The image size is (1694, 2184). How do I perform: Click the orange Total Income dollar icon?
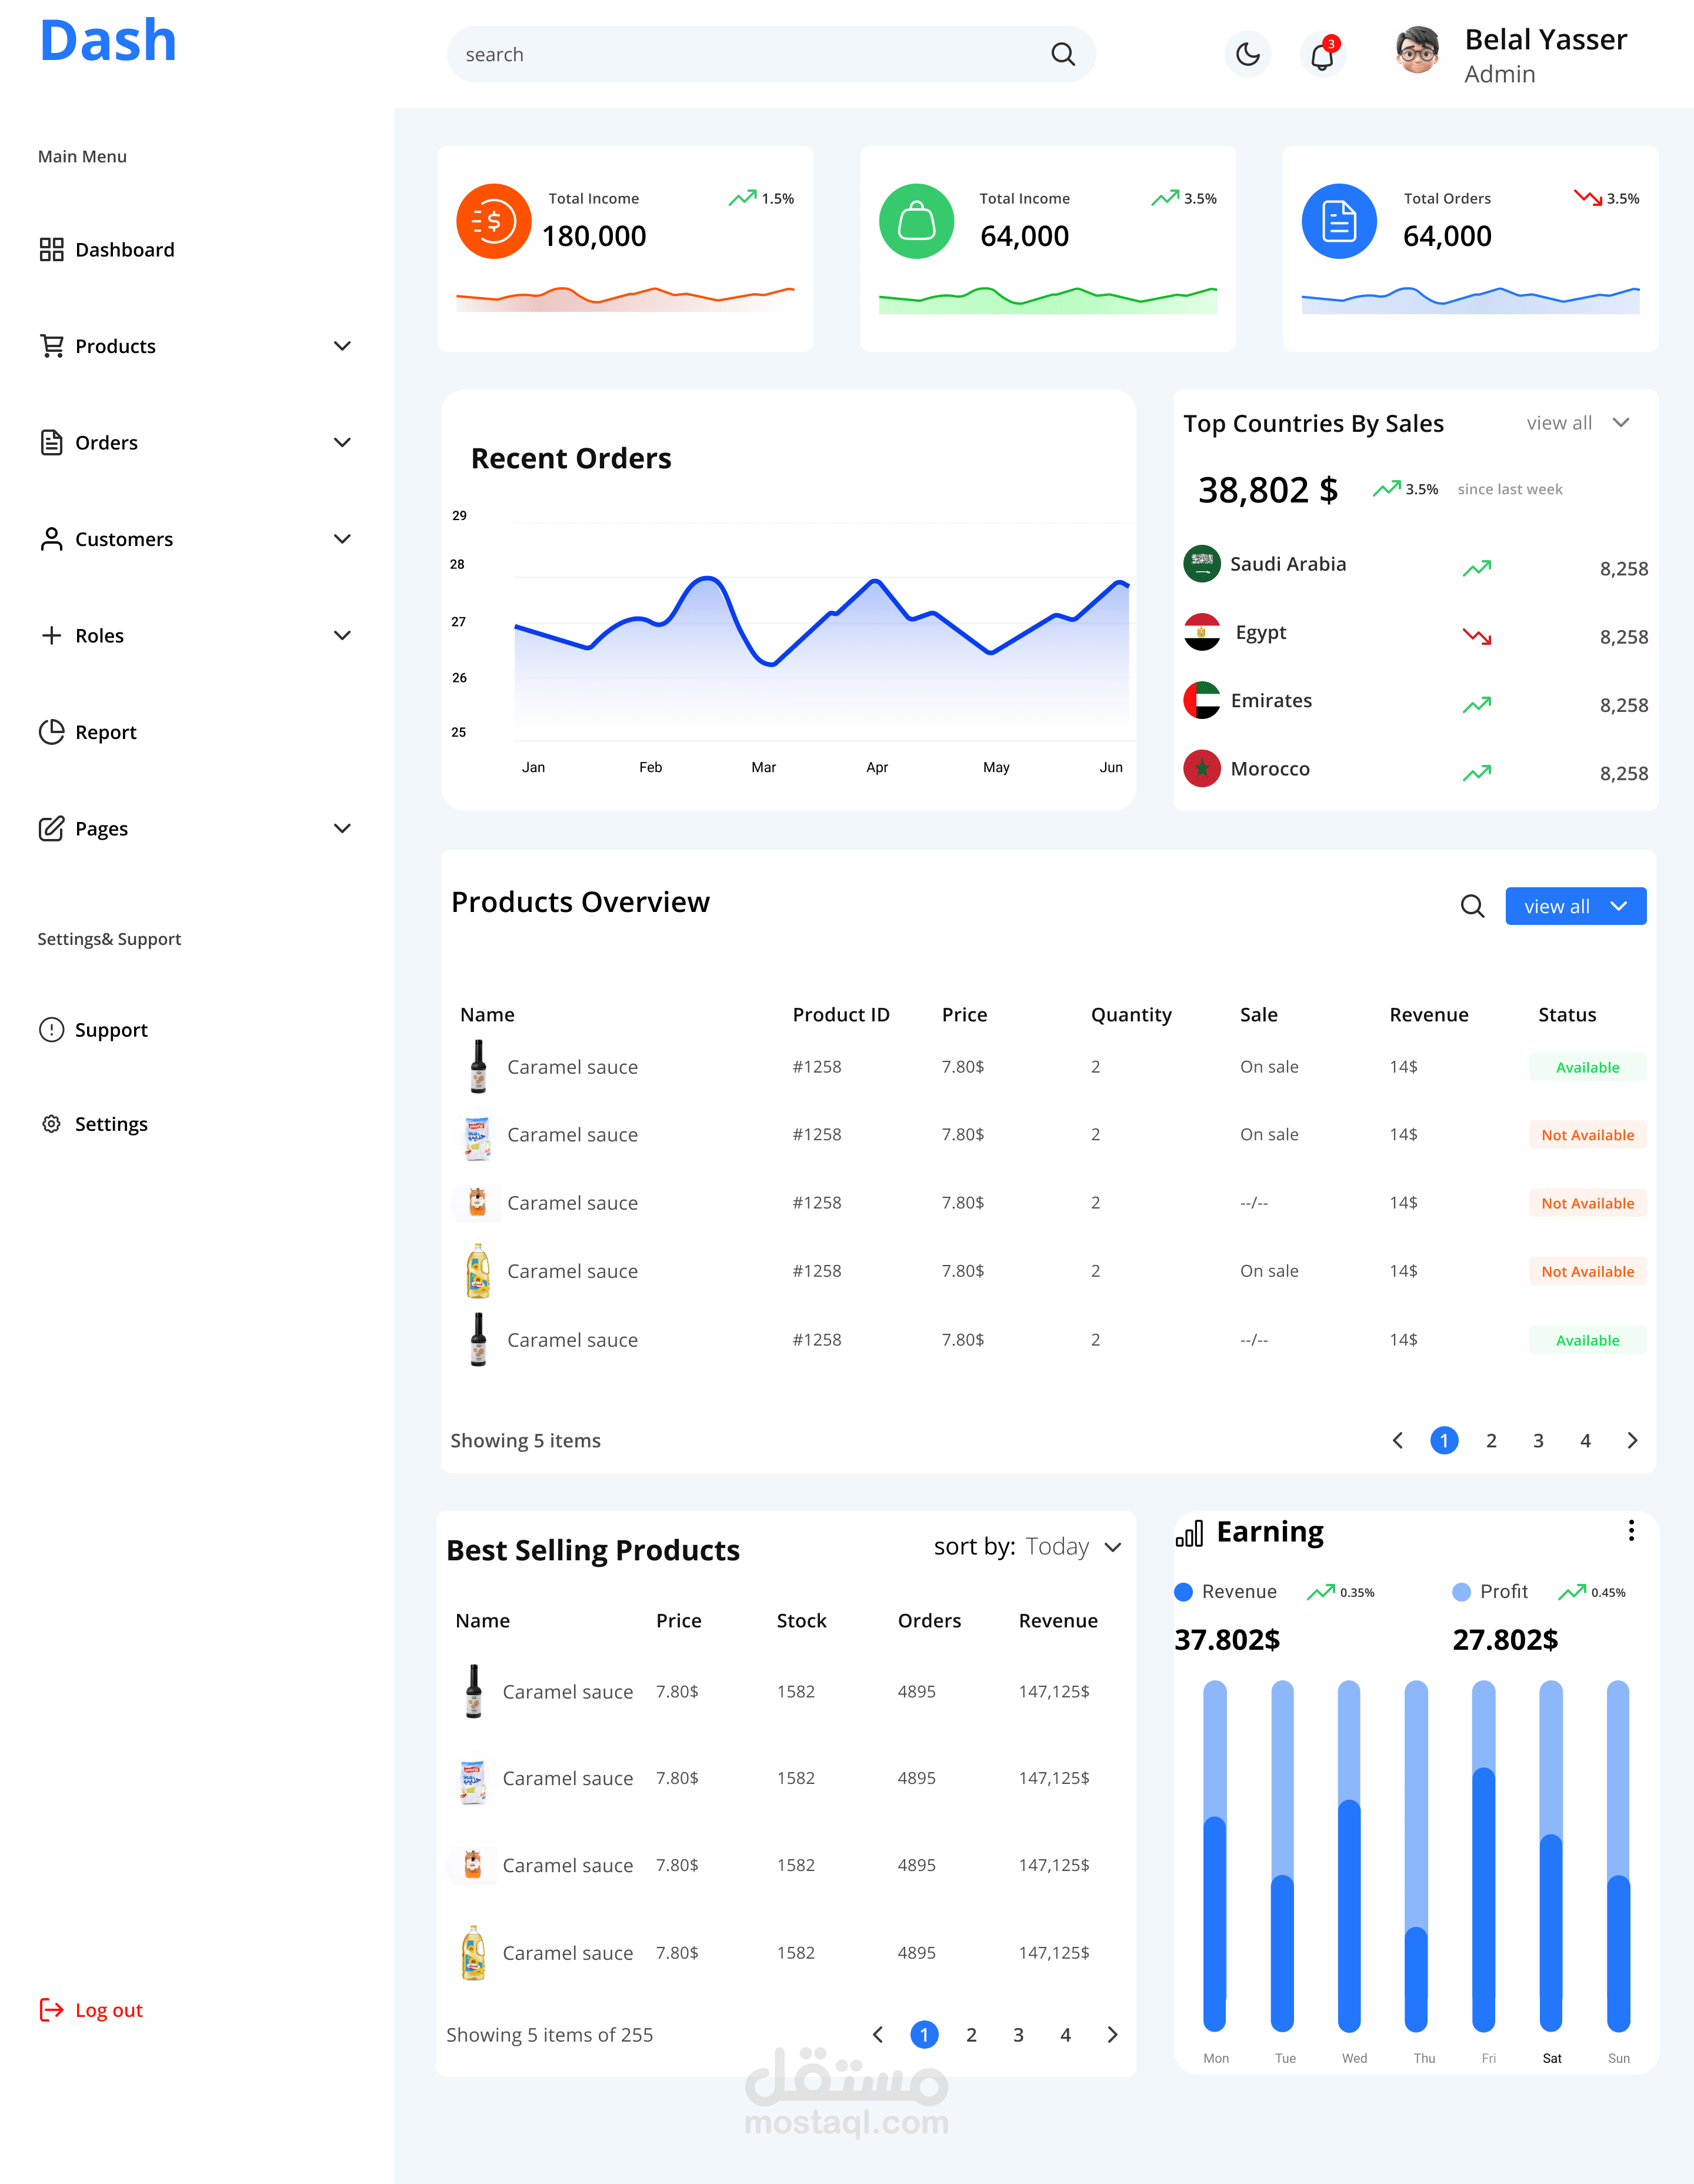pos(493,221)
